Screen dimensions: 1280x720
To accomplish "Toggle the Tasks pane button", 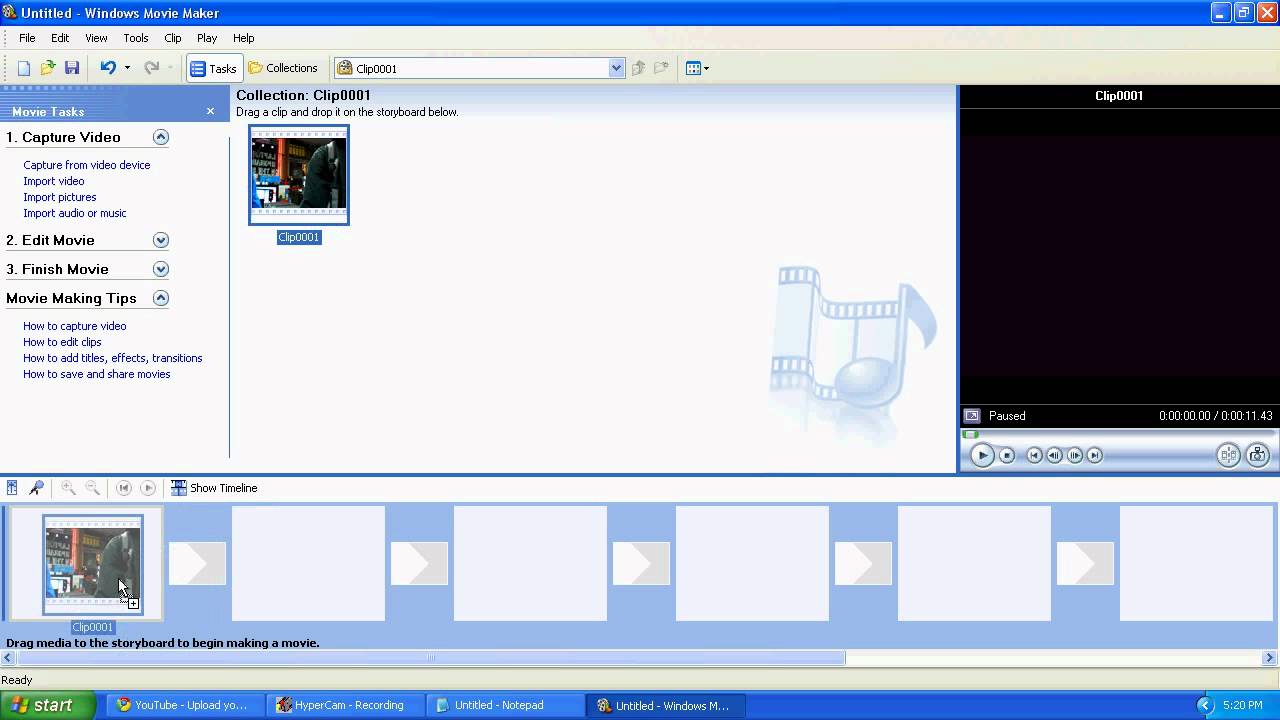I will click(214, 68).
